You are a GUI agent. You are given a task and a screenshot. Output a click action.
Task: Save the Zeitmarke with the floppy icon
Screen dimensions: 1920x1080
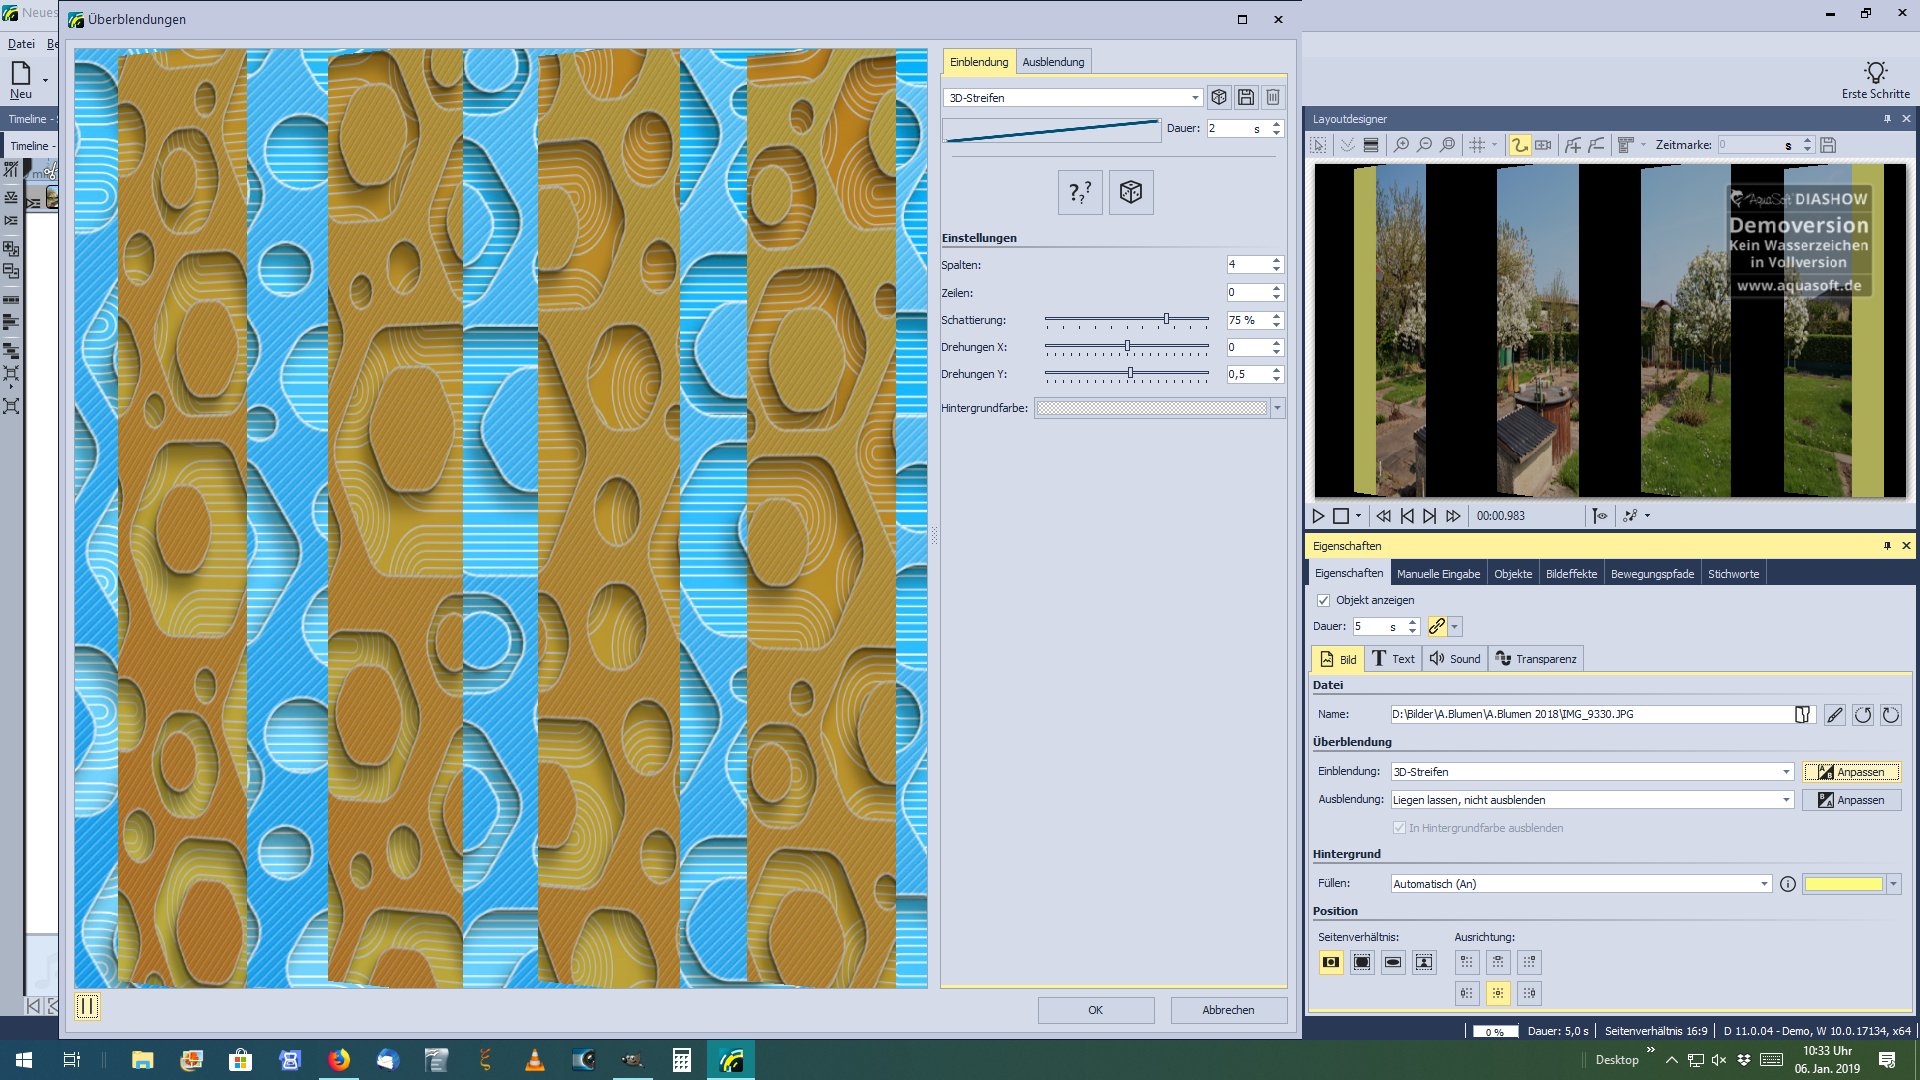click(x=1828, y=145)
